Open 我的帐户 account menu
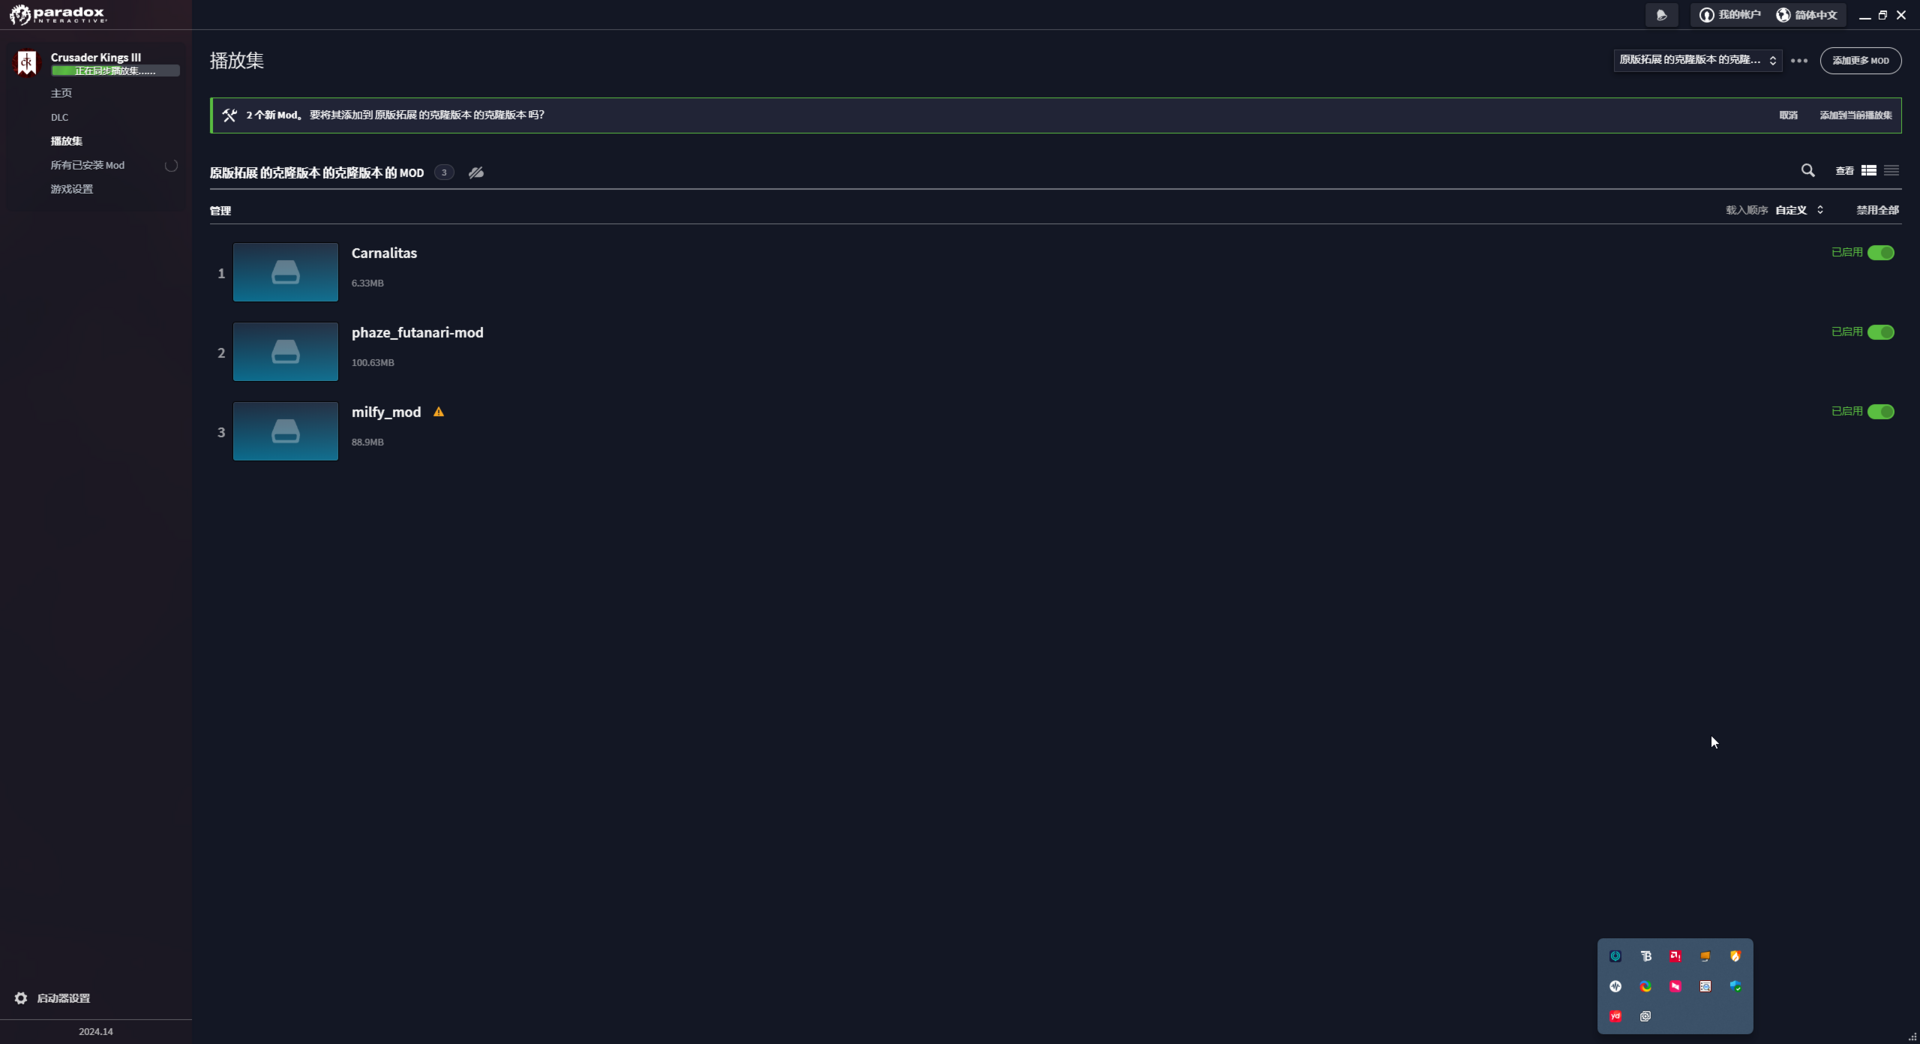1920x1044 pixels. [1730, 15]
